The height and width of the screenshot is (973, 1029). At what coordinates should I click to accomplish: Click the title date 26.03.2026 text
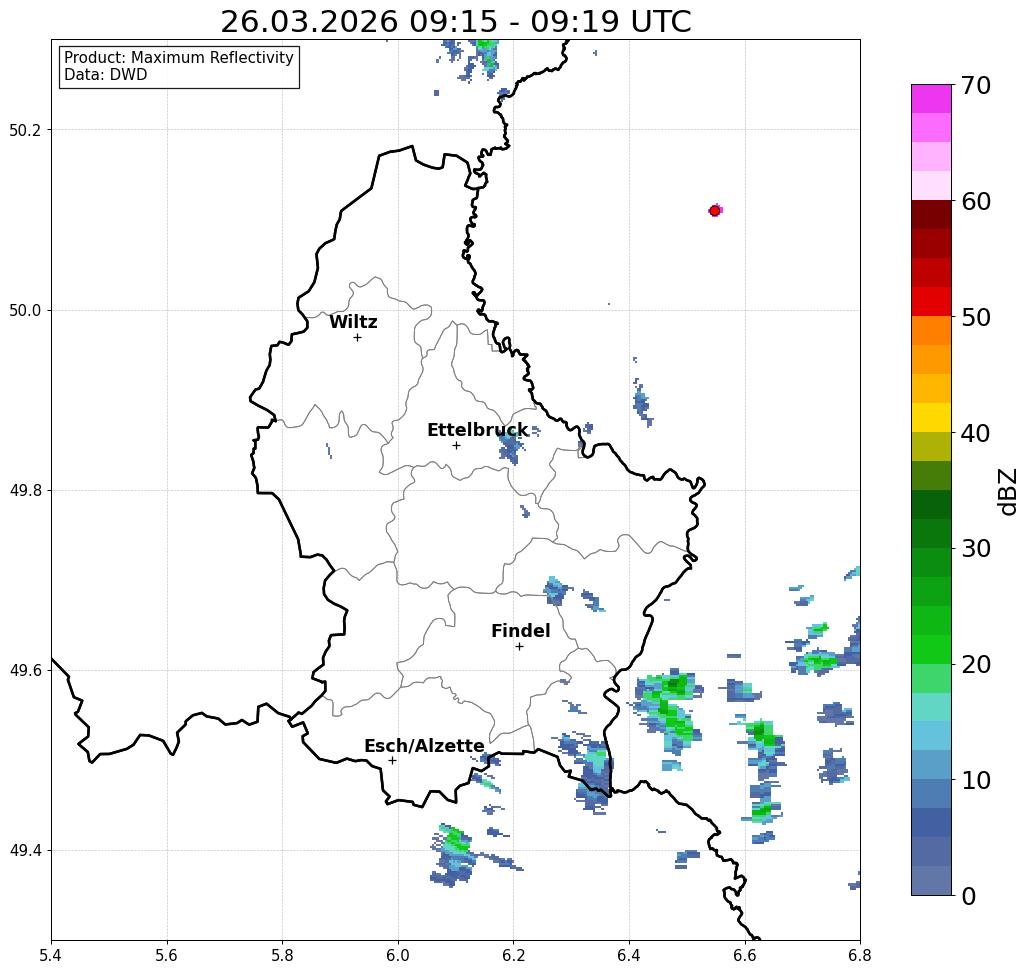click(x=309, y=22)
